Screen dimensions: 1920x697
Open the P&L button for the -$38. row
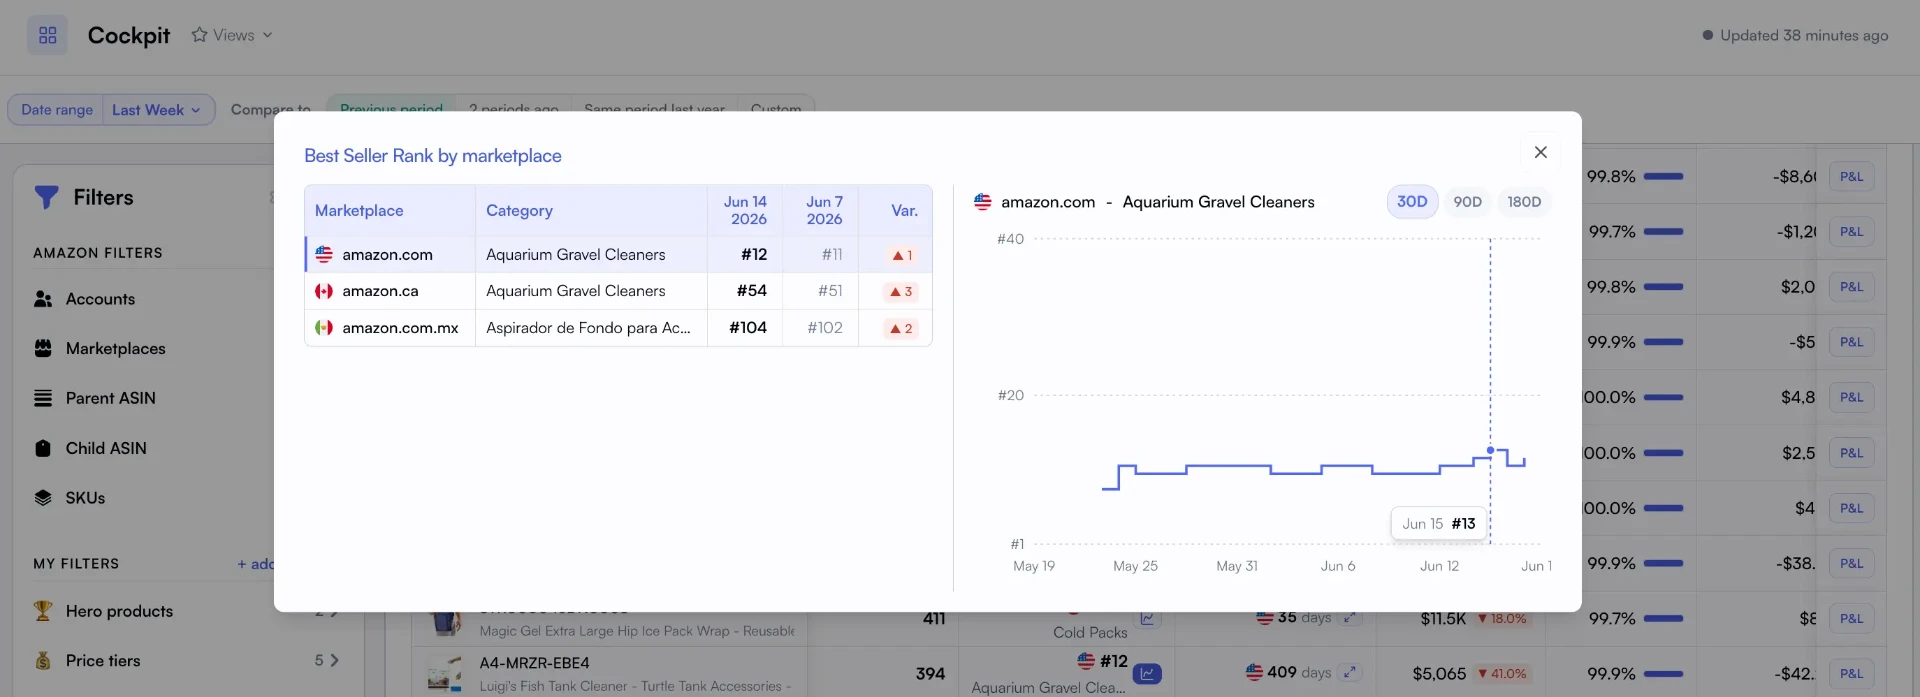click(1851, 563)
